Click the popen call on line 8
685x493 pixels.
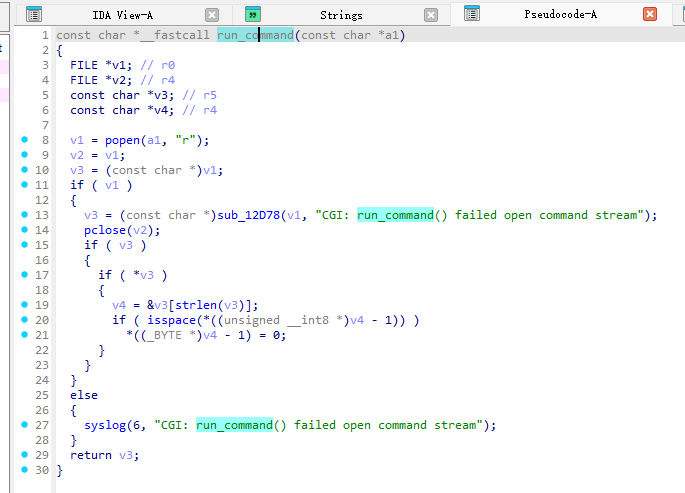(x=122, y=140)
